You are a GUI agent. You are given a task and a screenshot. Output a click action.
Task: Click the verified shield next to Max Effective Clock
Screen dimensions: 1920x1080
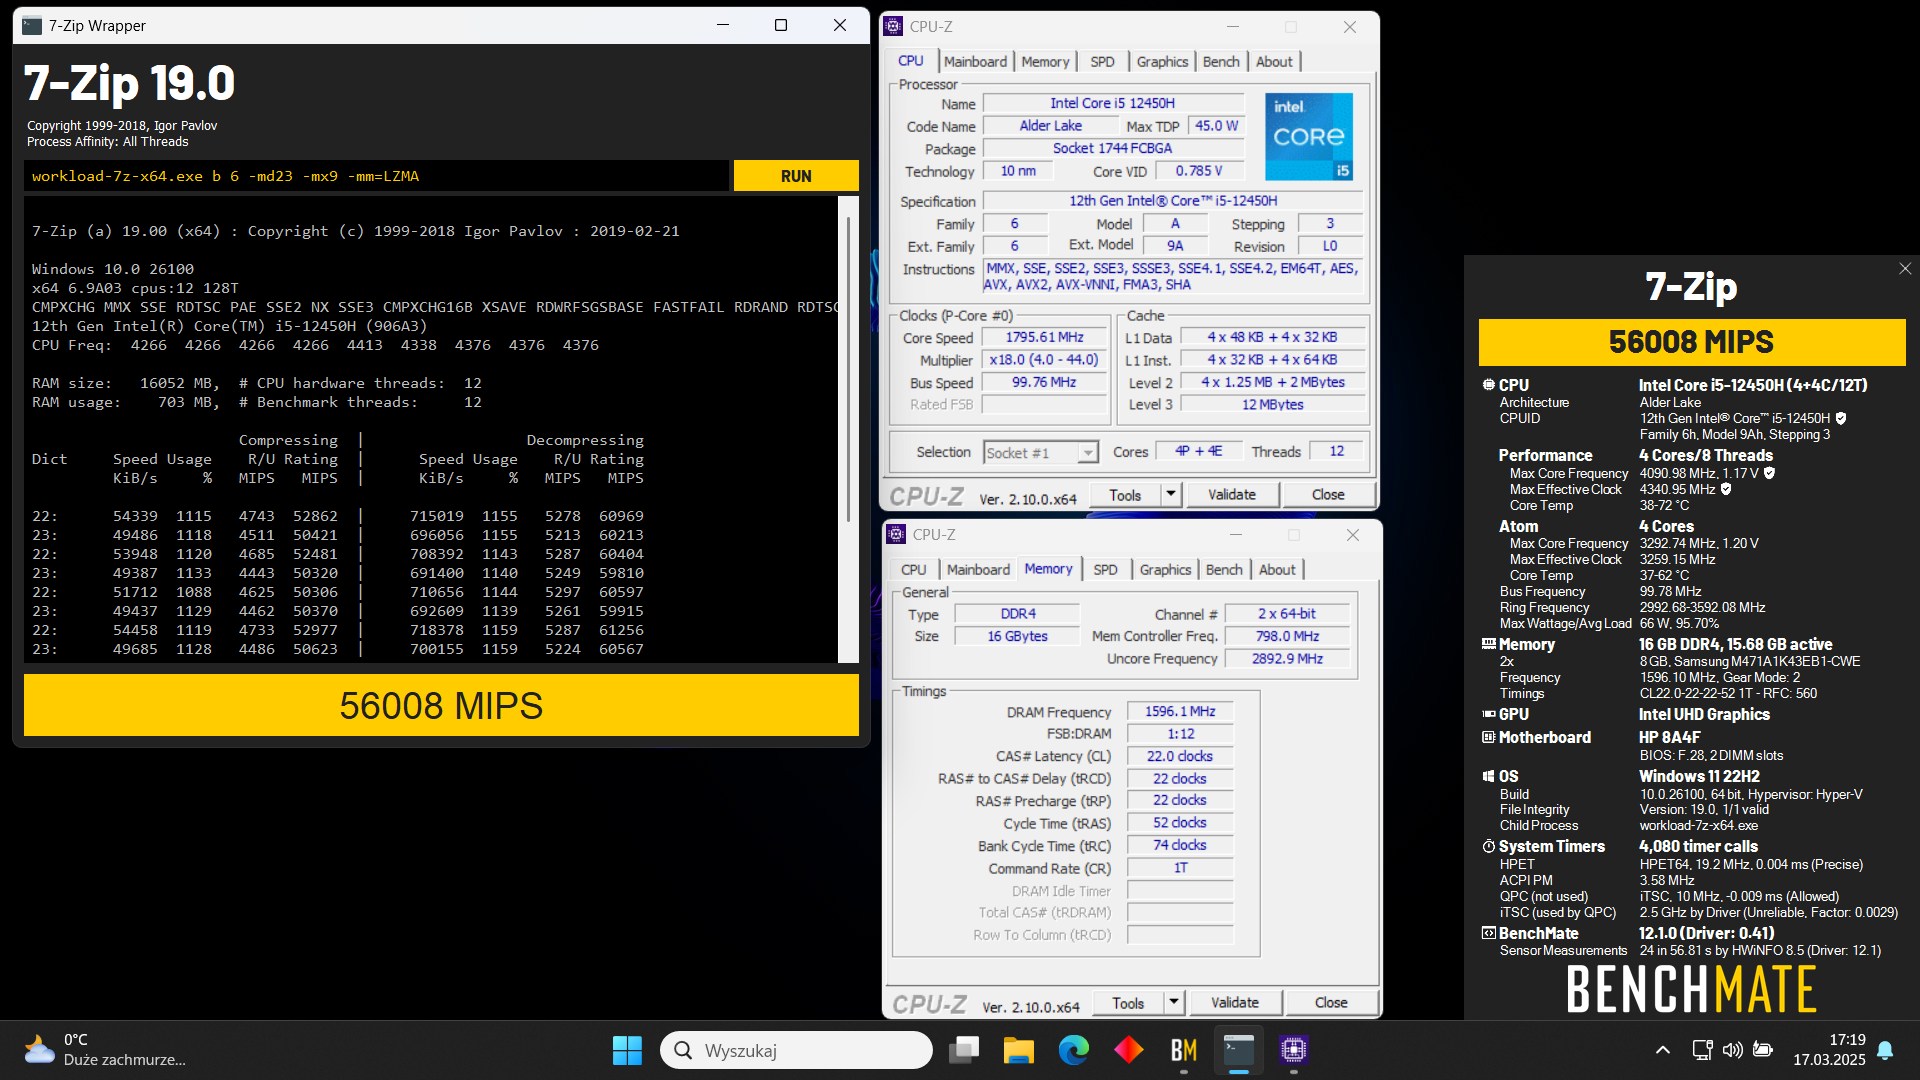click(1726, 490)
